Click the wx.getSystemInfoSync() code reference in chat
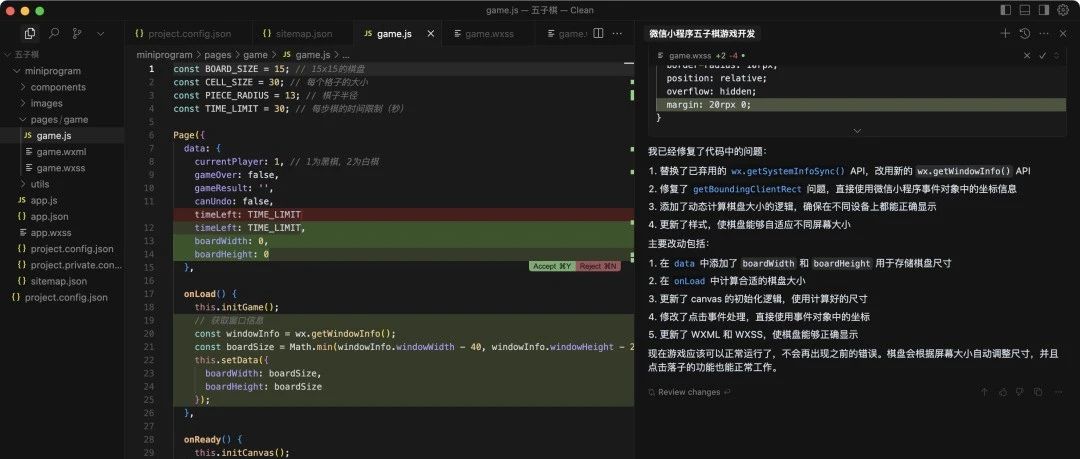1080x459 pixels. 787,171
